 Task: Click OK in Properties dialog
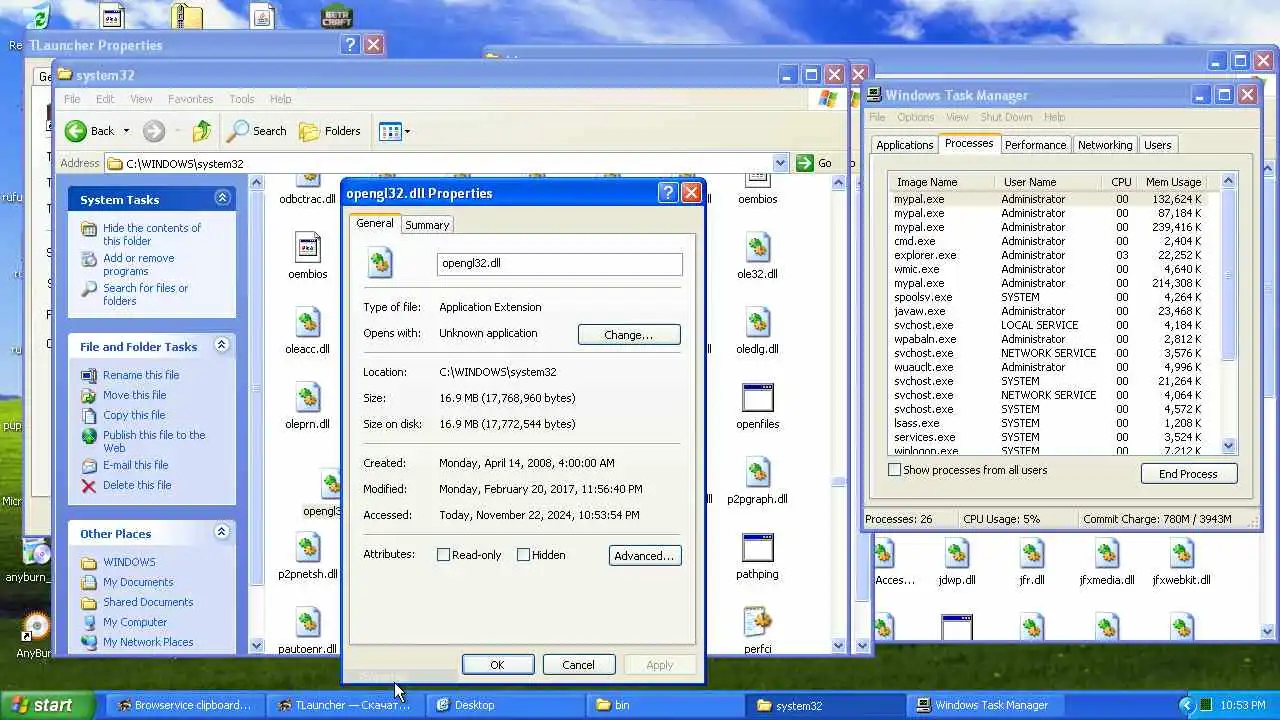pos(498,665)
